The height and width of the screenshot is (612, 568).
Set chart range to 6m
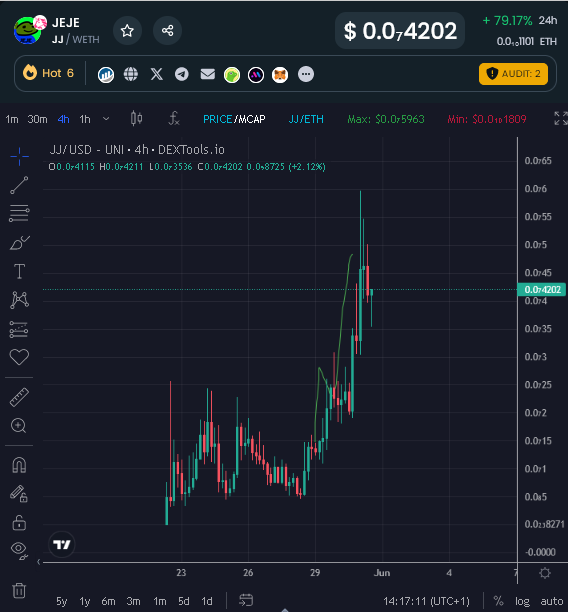(109, 601)
